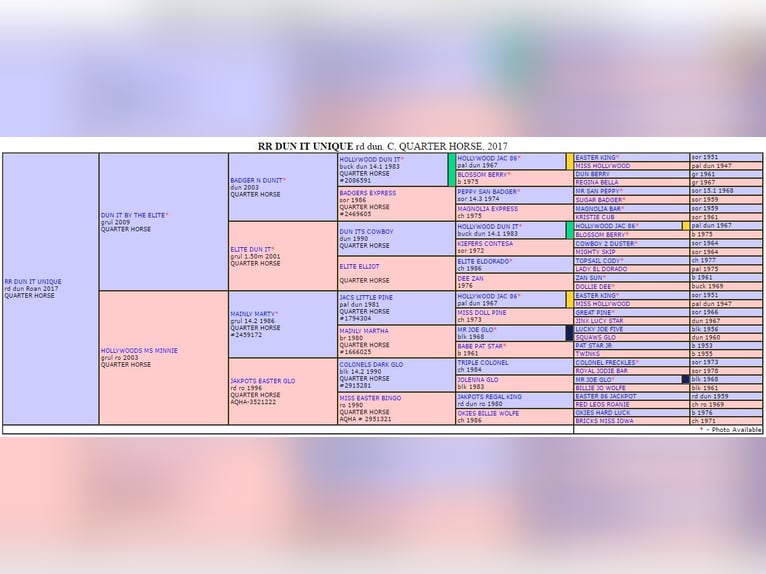
Task: Click the ELITE ELLIOT link
Action: 359,266
